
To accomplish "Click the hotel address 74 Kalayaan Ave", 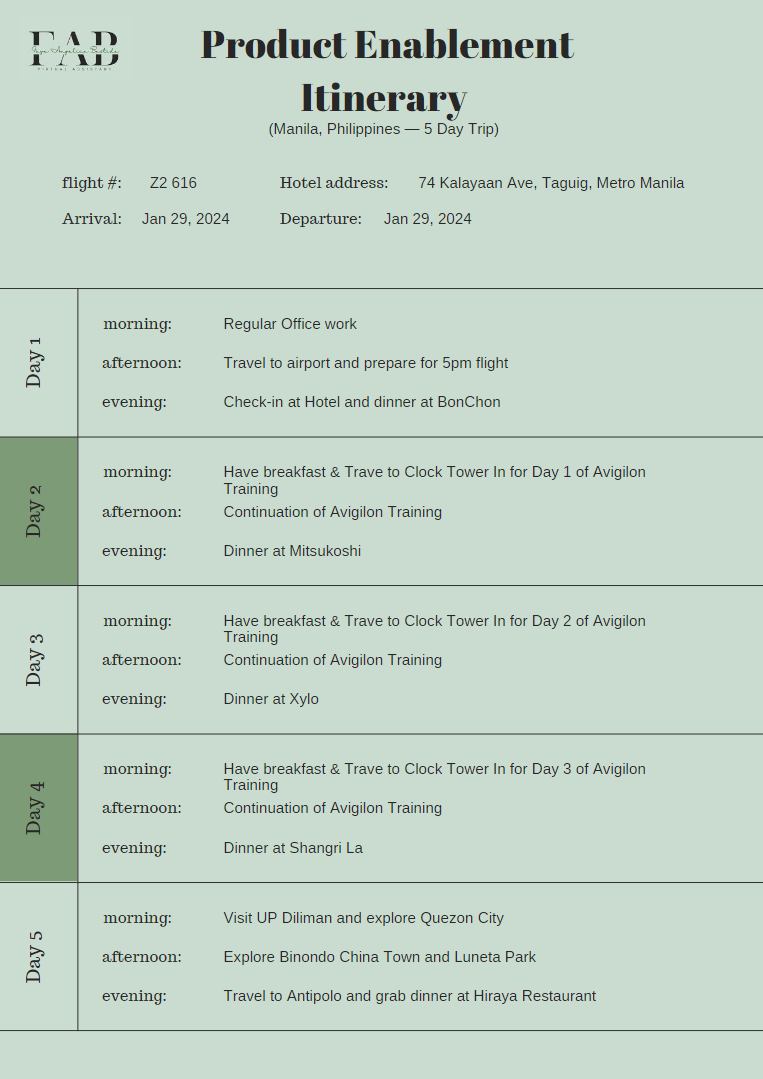I will coord(551,183).
